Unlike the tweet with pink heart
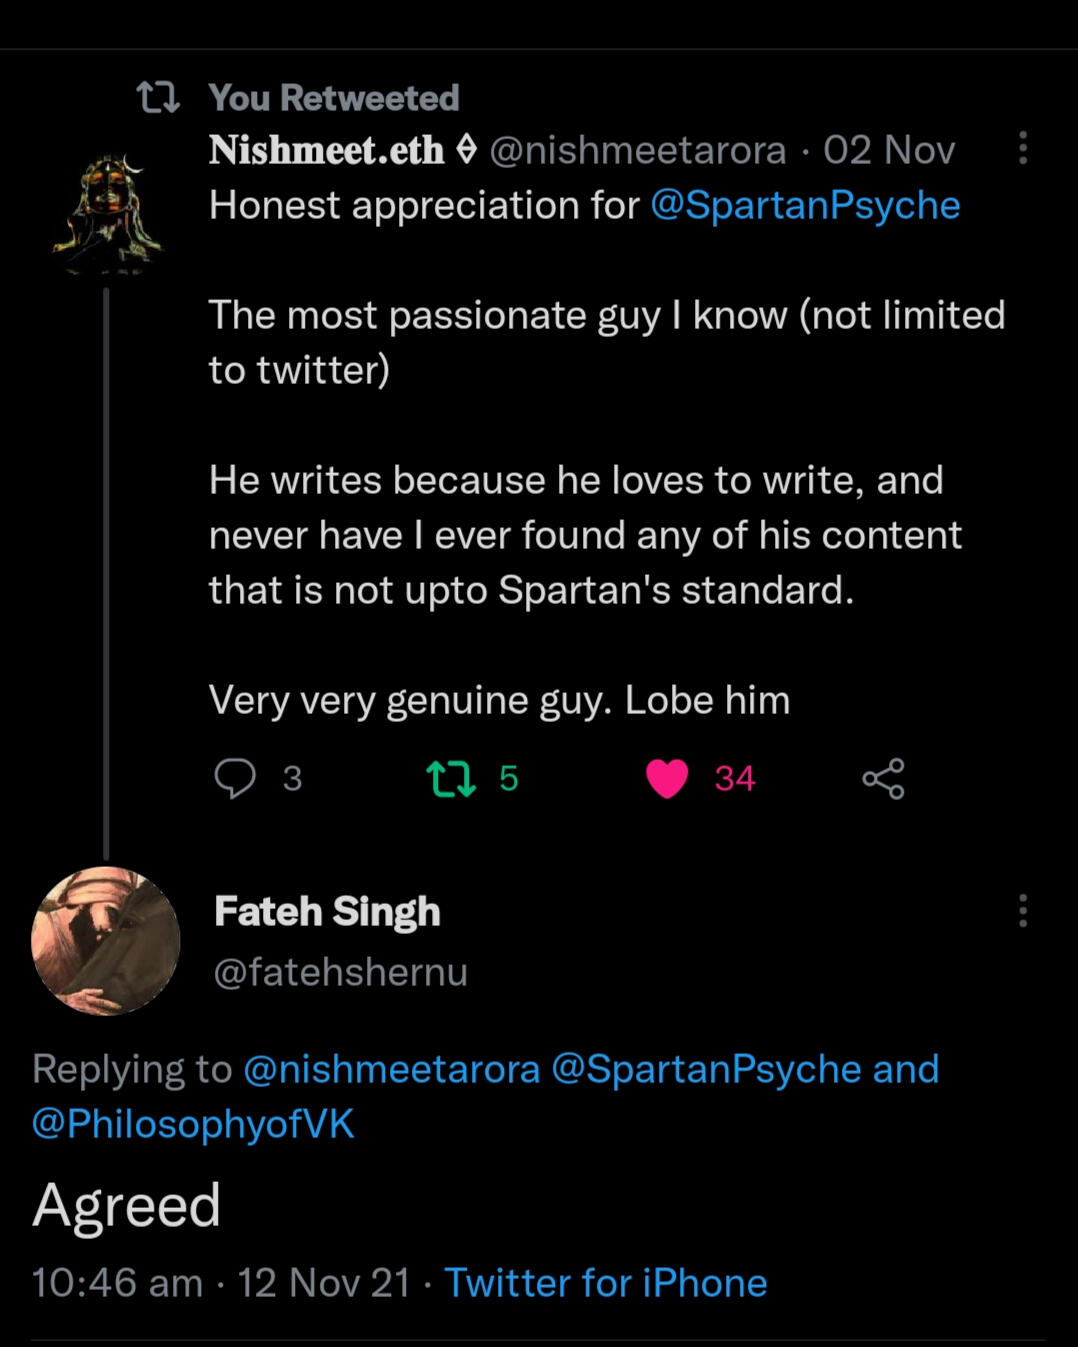Viewport: 1078px width, 1347px height. 667,778
